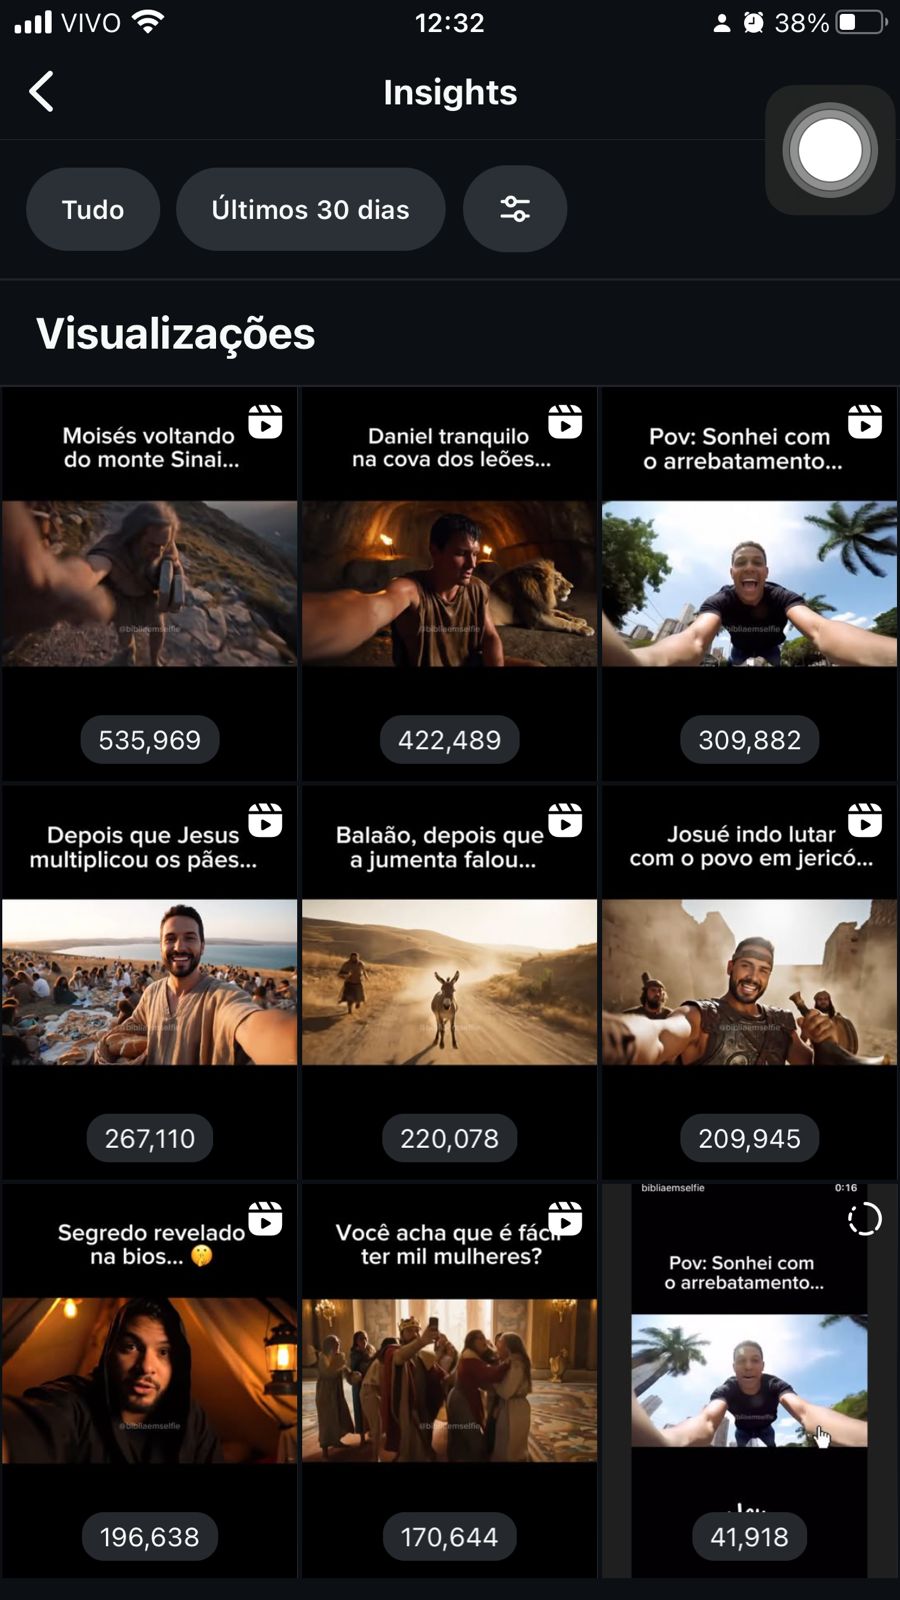Open the Tudo content type filter
Screen dimensions: 900x1600
tap(93, 209)
